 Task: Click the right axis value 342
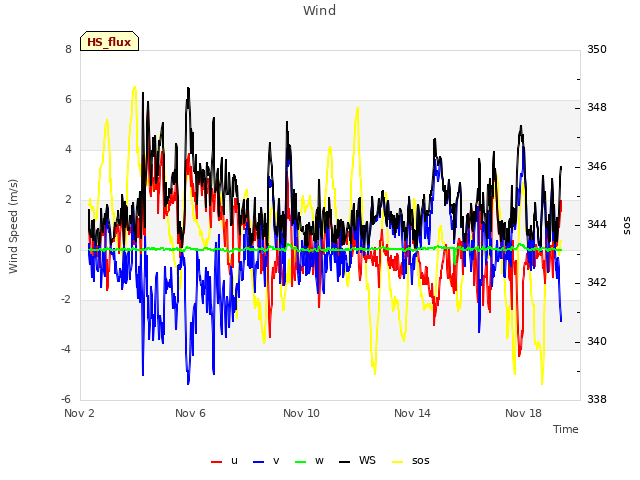click(x=597, y=282)
